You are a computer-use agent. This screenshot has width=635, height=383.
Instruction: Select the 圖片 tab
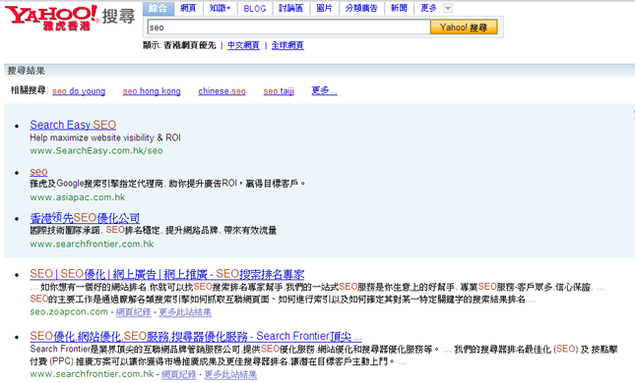[x=324, y=8]
